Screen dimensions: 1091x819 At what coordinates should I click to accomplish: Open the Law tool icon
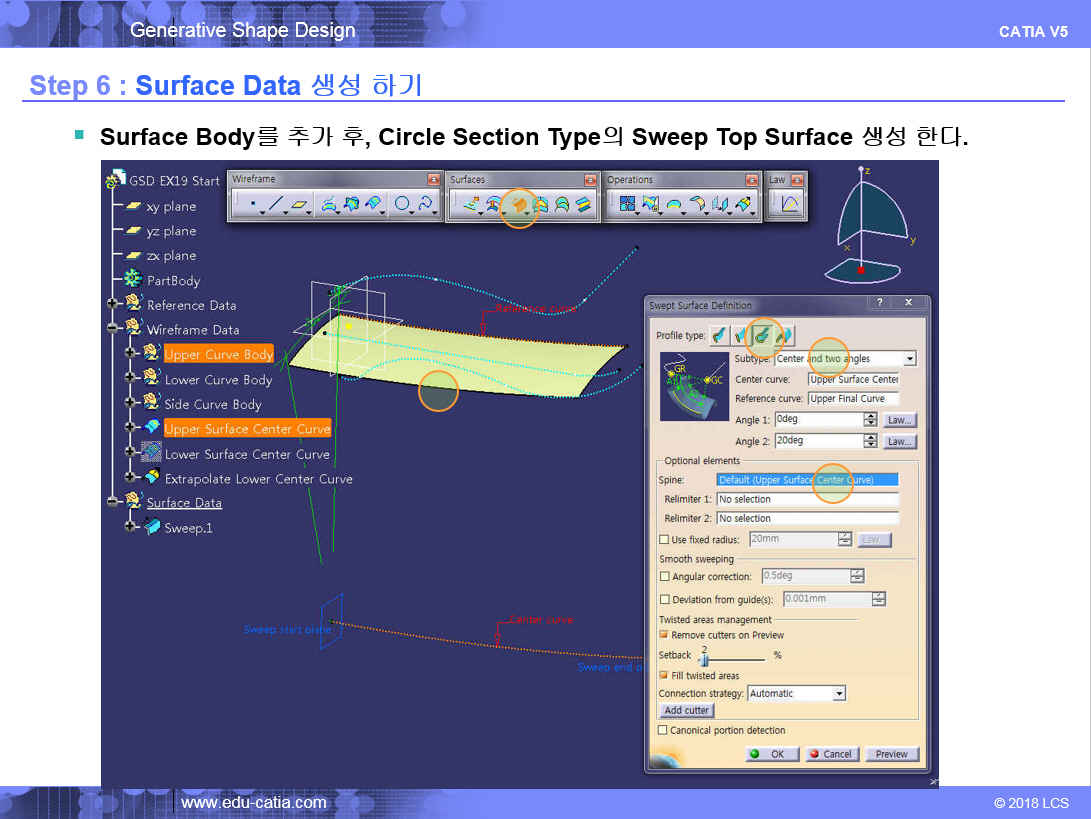click(x=789, y=205)
